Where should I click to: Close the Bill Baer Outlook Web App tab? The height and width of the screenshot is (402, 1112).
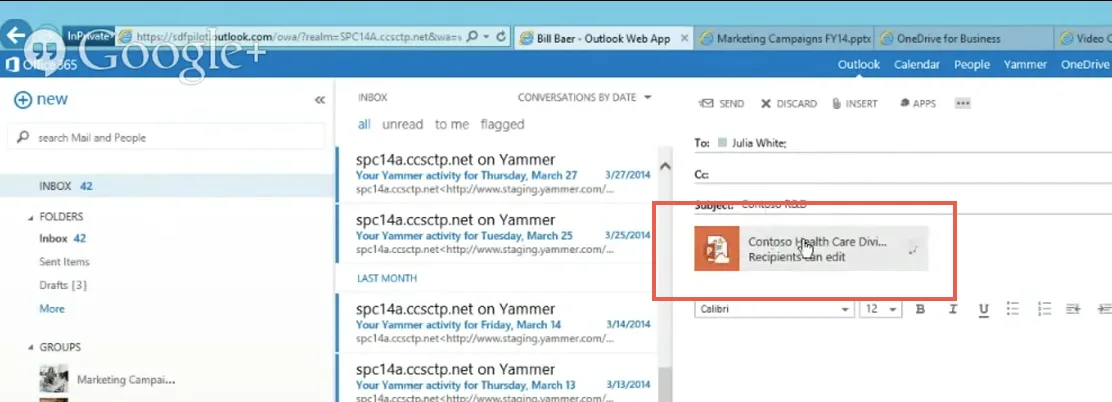click(x=684, y=39)
